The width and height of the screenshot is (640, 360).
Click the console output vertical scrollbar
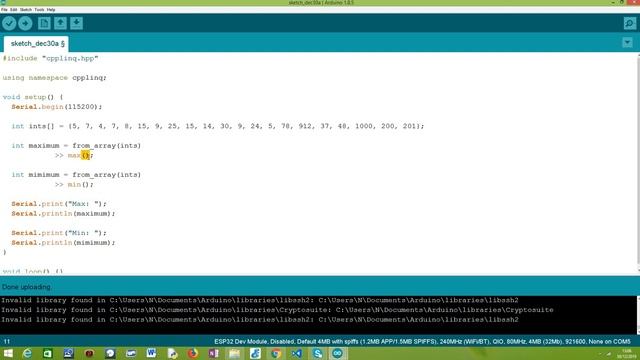point(638,315)
